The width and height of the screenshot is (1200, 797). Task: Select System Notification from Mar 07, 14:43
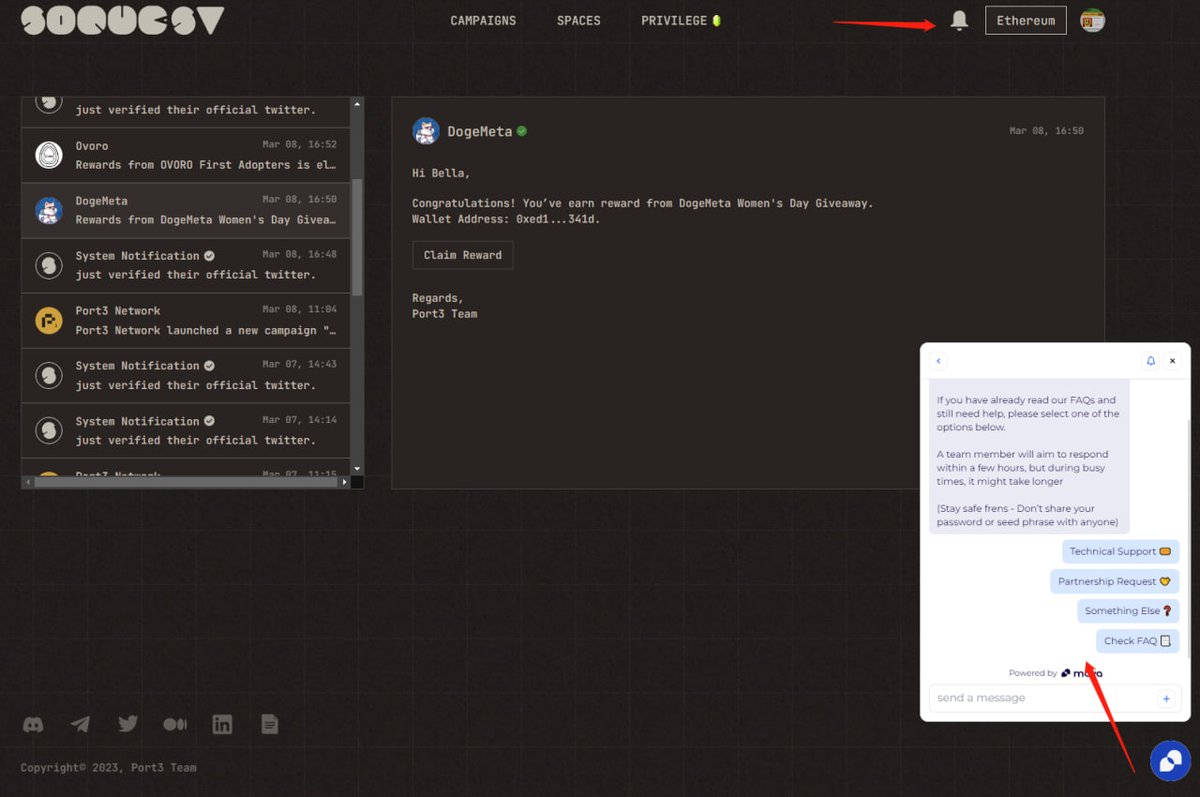point(186,376)
